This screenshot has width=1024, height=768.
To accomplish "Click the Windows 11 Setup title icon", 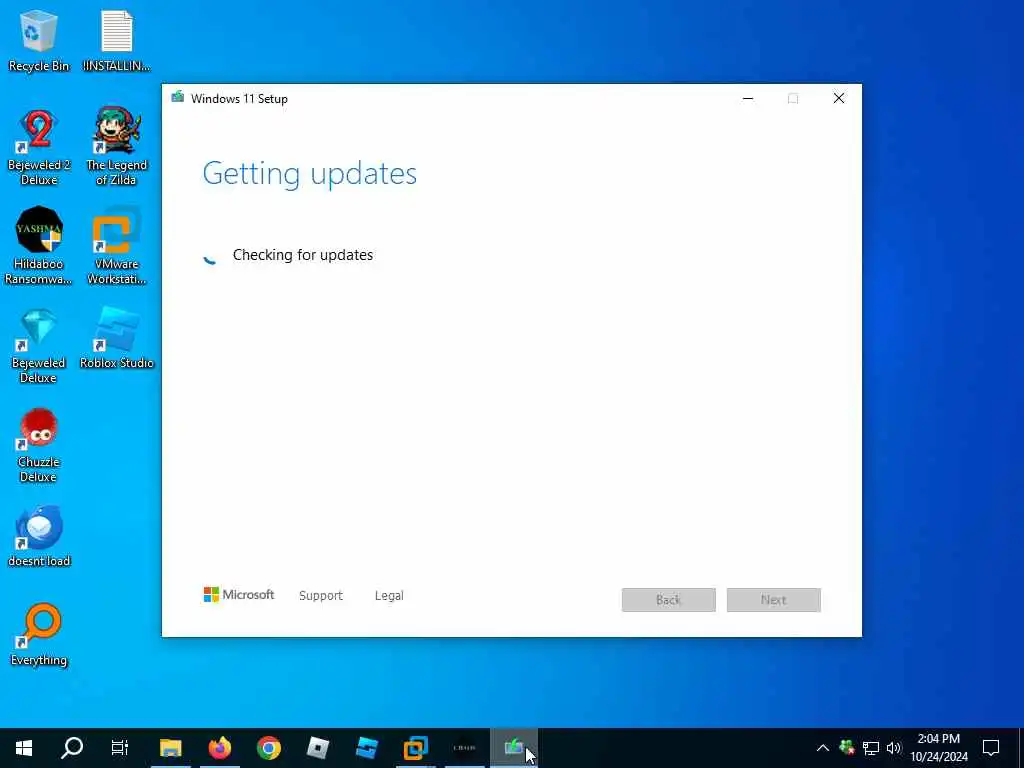I will pos(178,98).
